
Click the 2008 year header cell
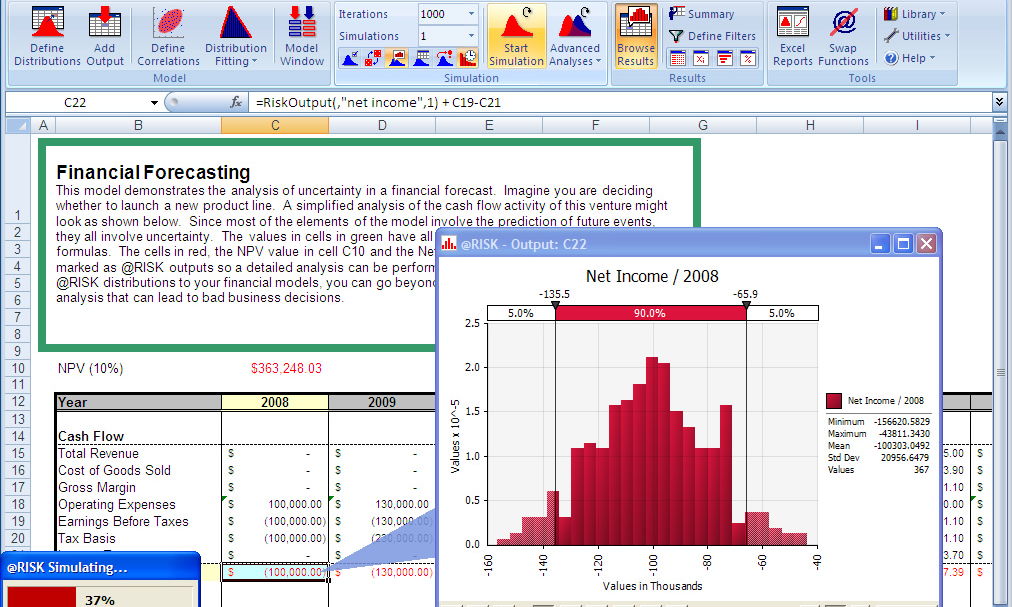275,402
